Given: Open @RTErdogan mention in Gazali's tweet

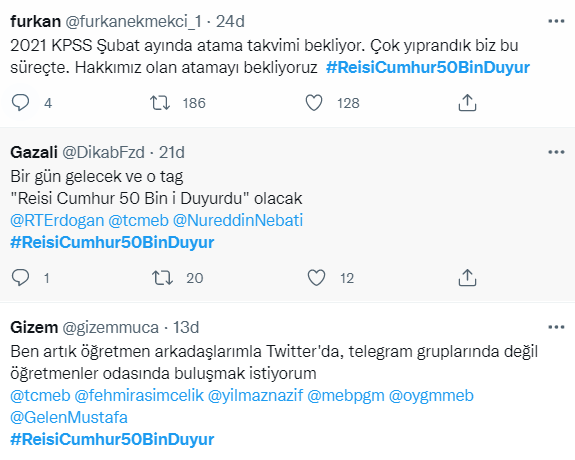Looking at the screenshot, I should coord(57,220).
